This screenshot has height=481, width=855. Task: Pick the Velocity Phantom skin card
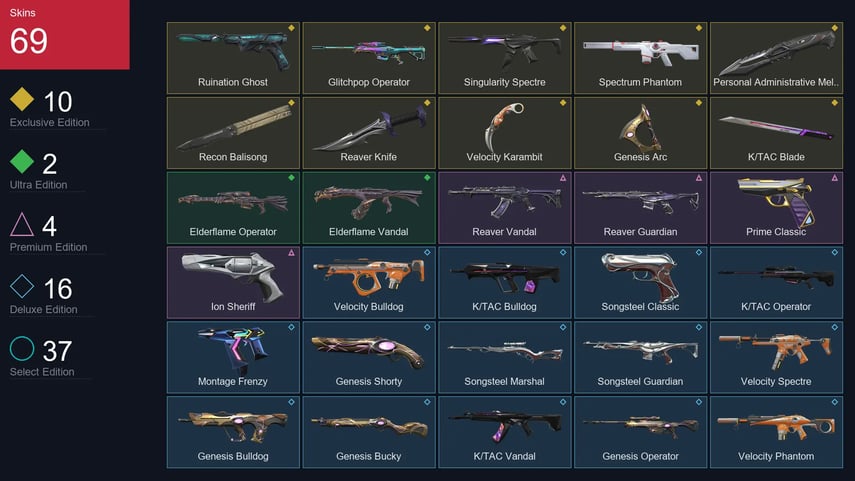pyautogui.click(x=776, y=432)
